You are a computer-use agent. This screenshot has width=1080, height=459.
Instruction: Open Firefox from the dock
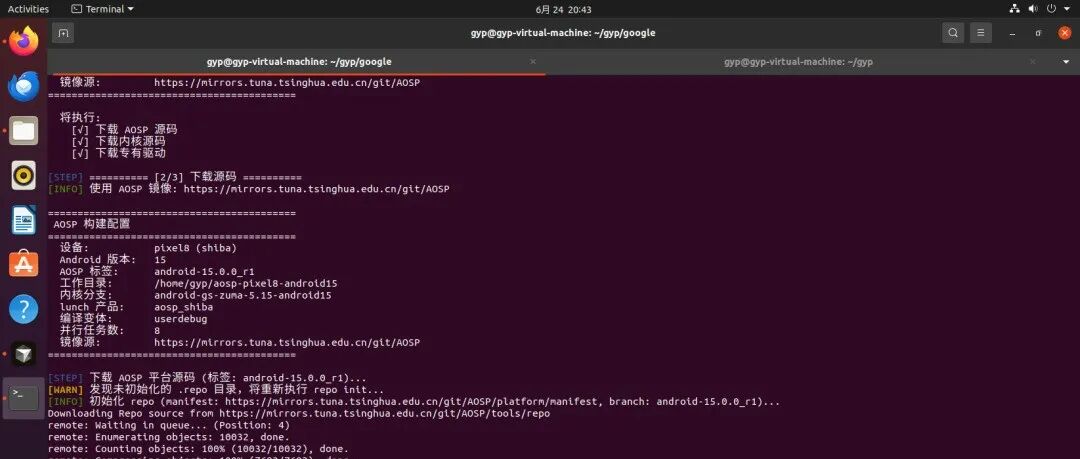[x=23, y=41]
